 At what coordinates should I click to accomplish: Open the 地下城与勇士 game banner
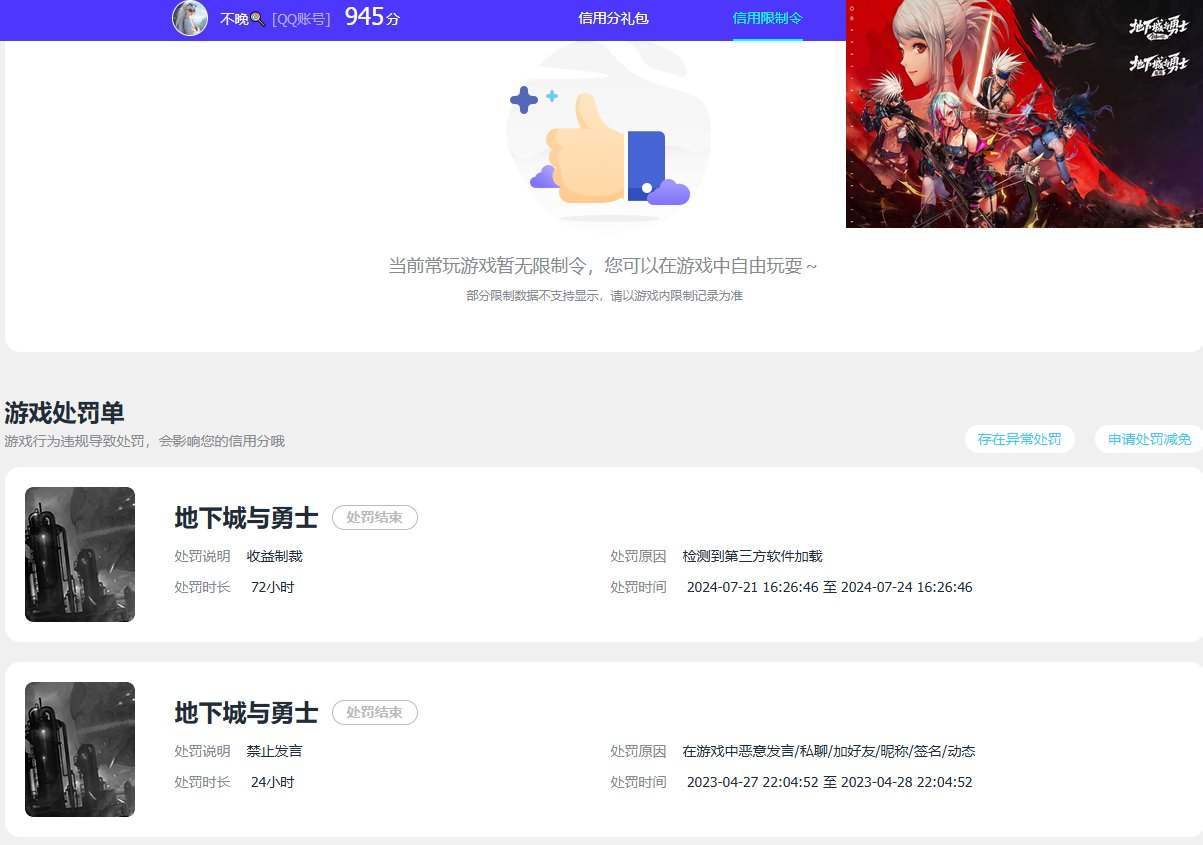pos(1024,113)
